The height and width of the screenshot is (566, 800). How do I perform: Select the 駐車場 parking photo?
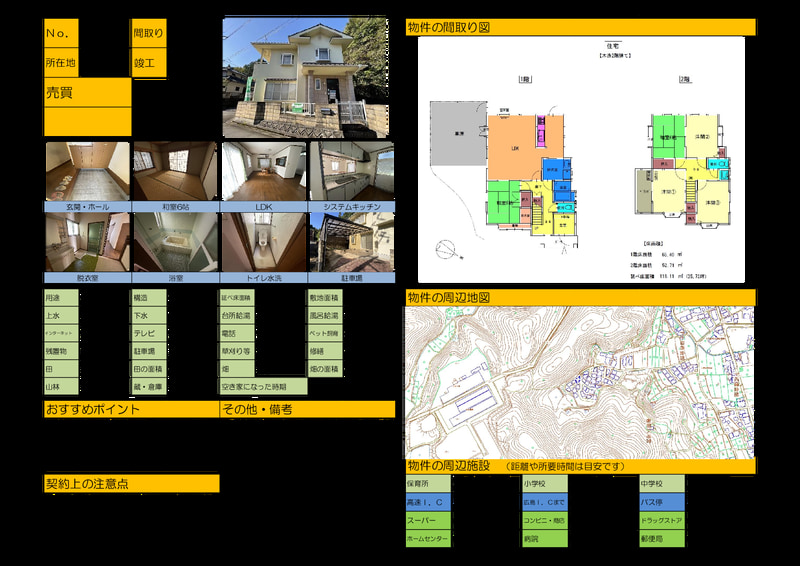pyautogui.click(x=351, y=241)
